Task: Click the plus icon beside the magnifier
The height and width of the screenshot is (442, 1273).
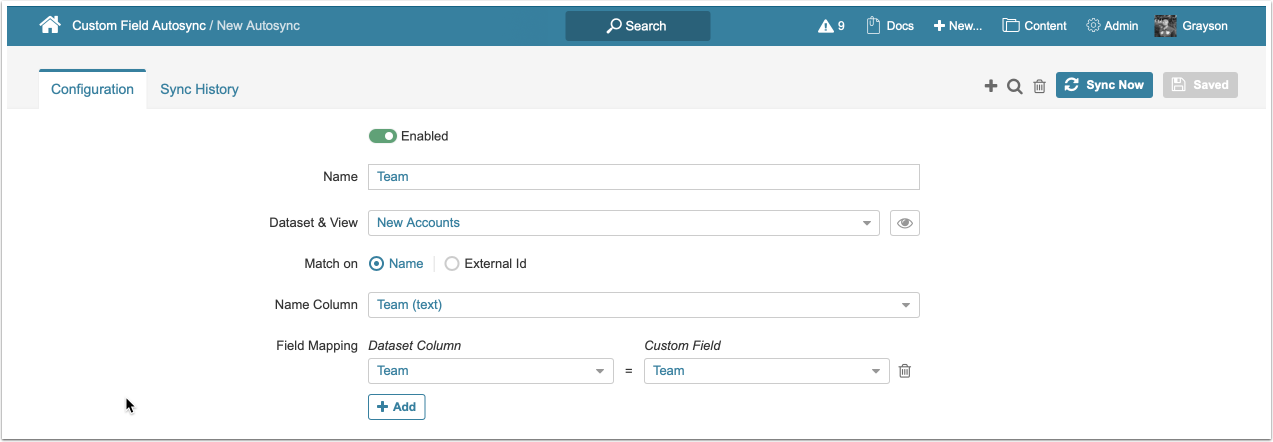Action: [991, 86]
